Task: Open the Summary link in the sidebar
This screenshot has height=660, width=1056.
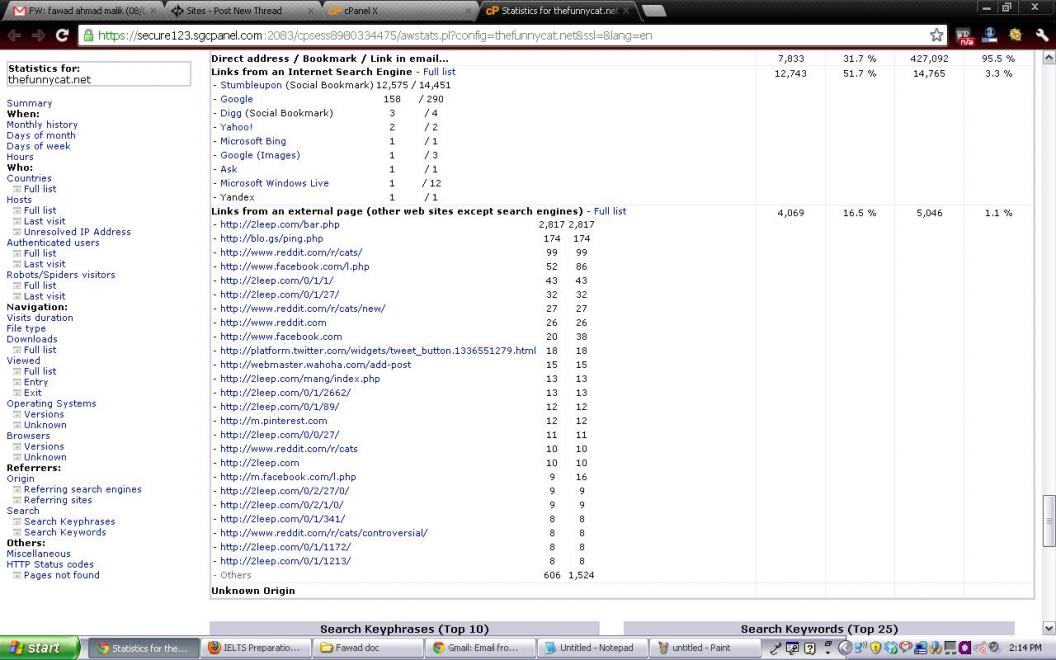Action: pyautogui.click(x=29, y=103)
